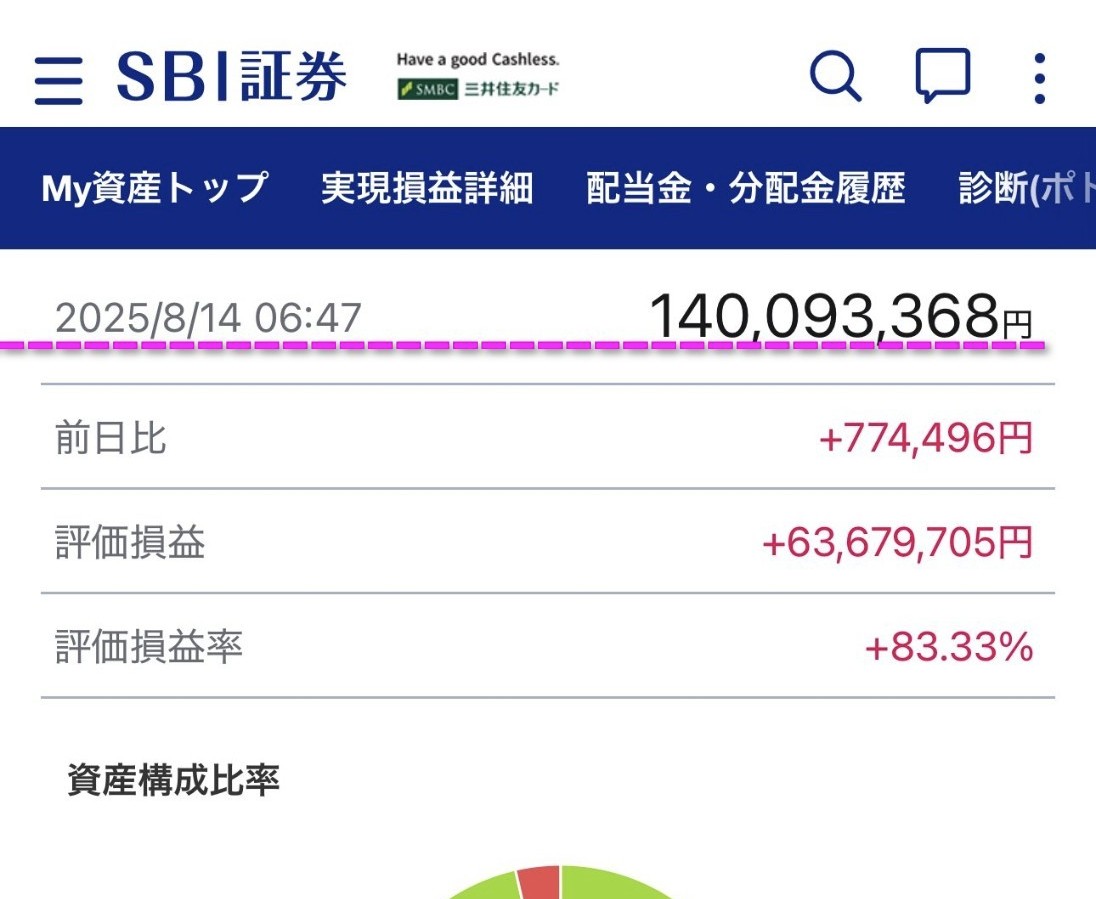Viewport: 1096px width, 899px height.
Task: Select the 前日比 row
Action: [x=548, y=437]
